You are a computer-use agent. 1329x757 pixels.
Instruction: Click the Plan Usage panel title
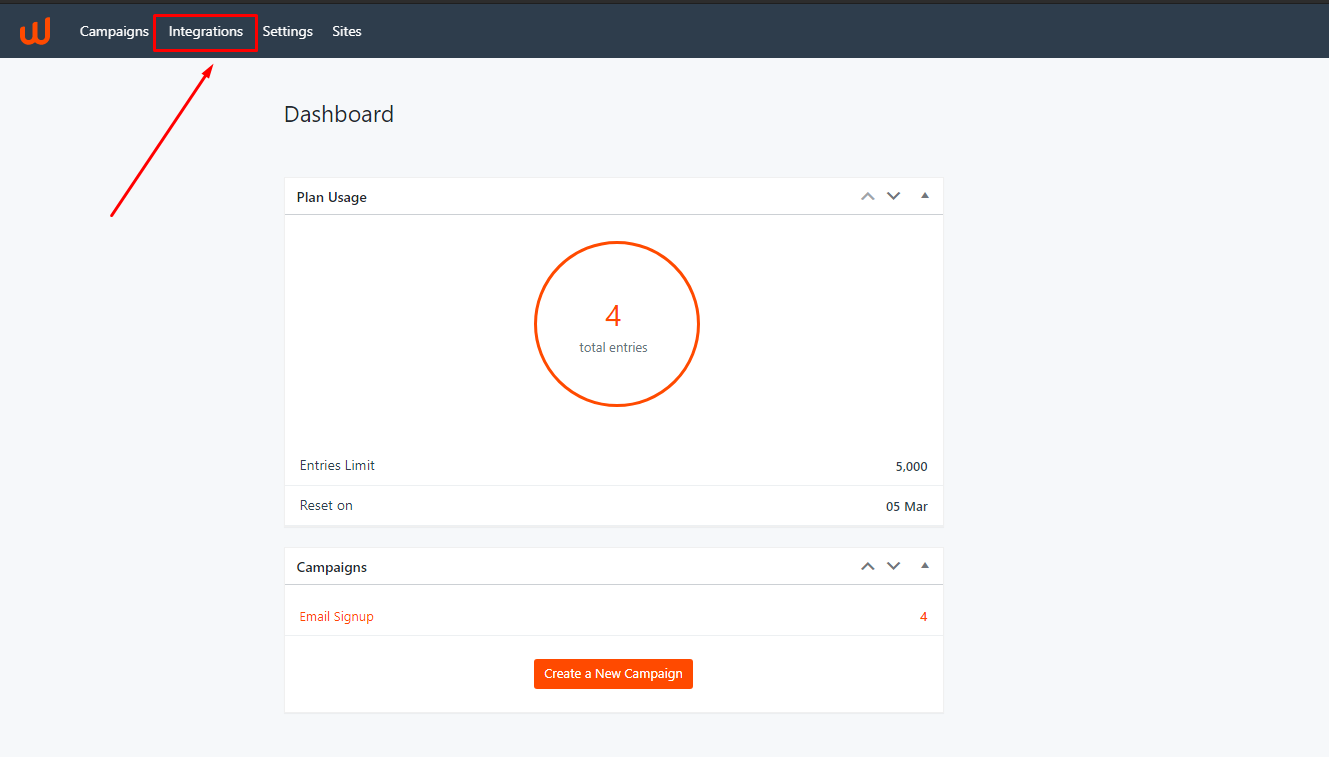click(332, 197)
